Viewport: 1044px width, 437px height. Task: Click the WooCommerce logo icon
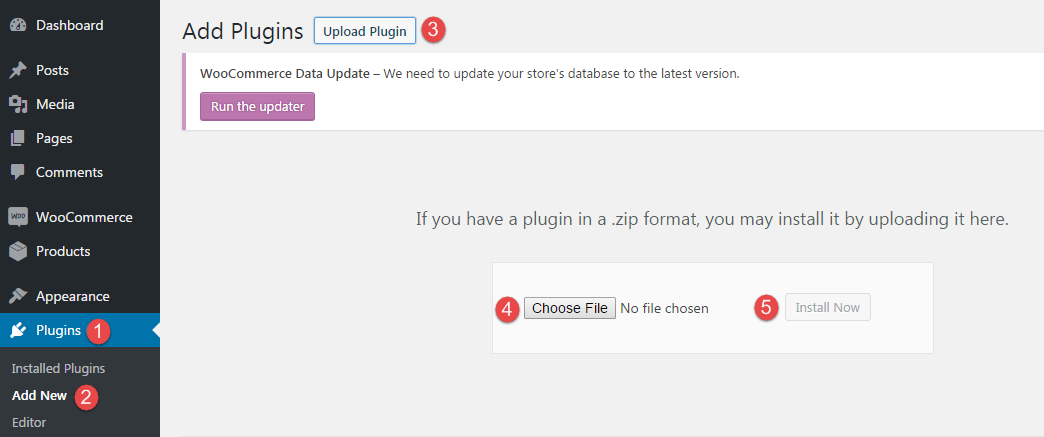point(18,217)
